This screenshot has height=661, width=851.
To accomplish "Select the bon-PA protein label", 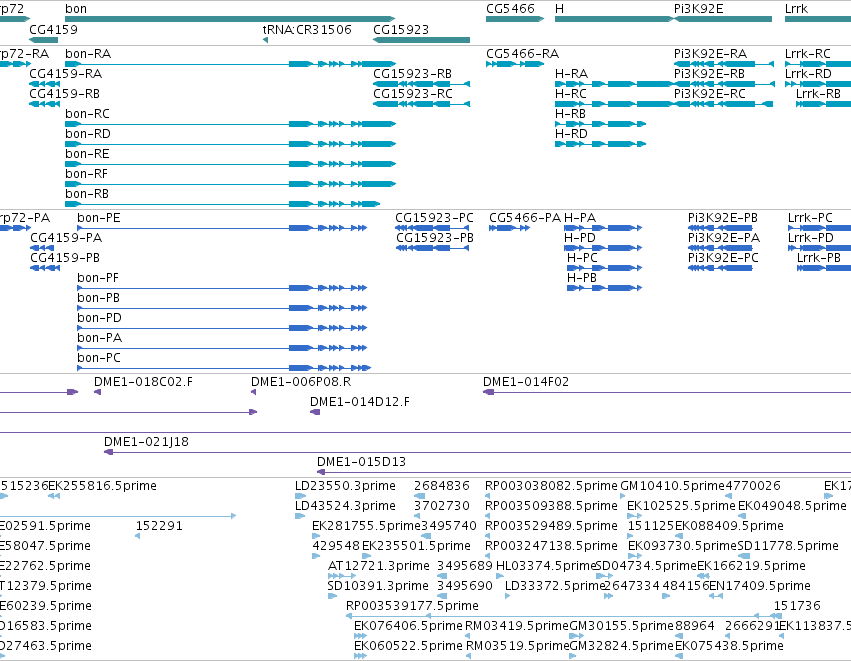I will (99, 339).
